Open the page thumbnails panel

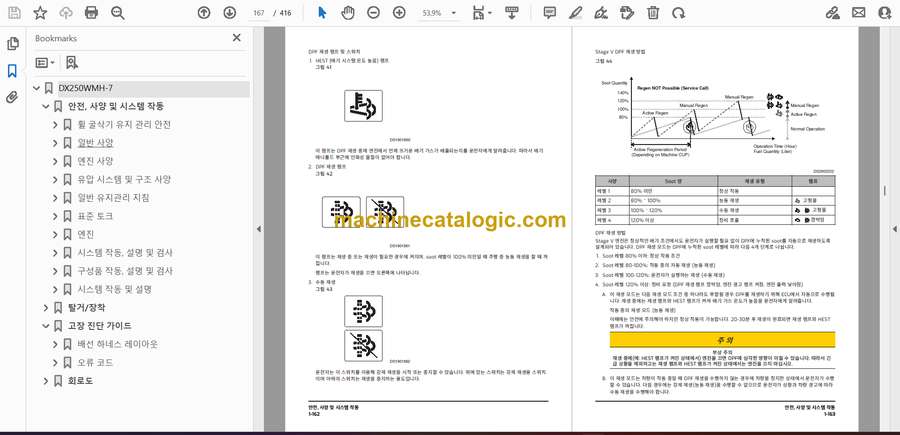(x=13, y=44)
